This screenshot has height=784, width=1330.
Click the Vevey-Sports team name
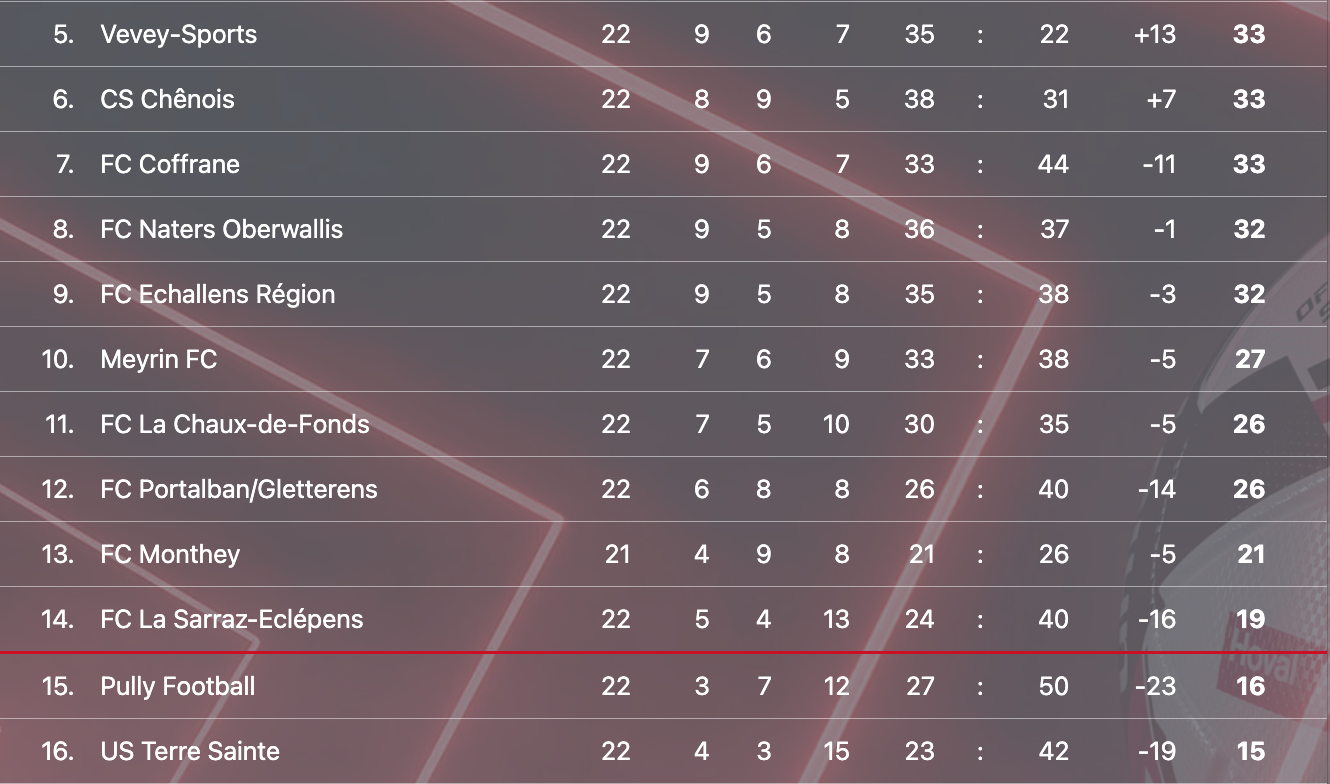click(x=178, y=34)
